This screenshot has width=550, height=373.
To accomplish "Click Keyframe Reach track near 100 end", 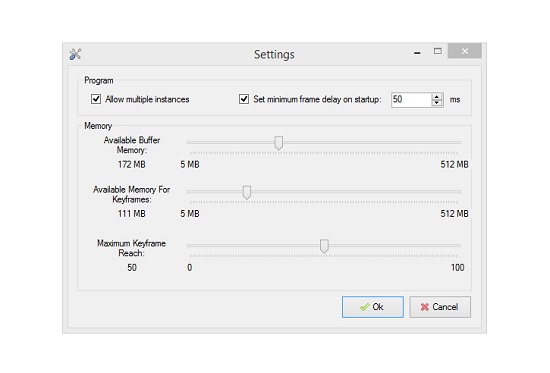I will 452,246.
